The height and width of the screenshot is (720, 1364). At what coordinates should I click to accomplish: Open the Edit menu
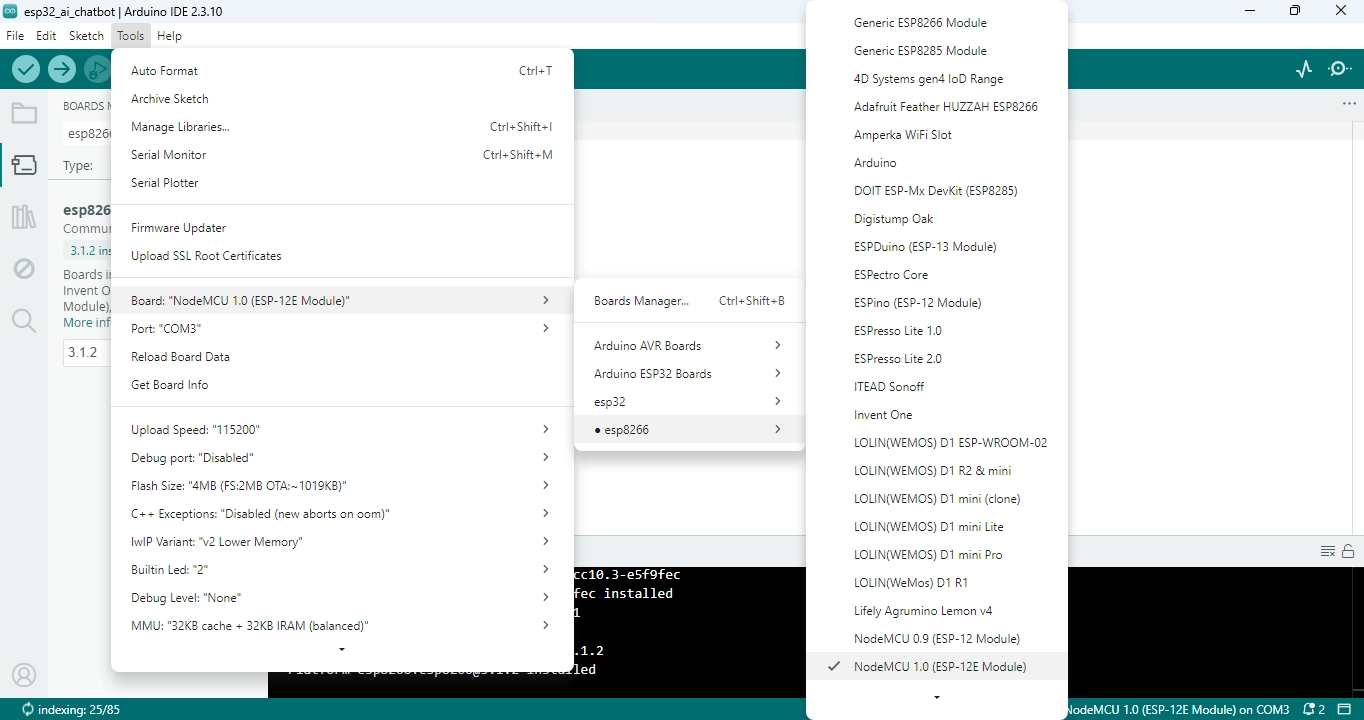pyautogui.click(x=46, y=36)
